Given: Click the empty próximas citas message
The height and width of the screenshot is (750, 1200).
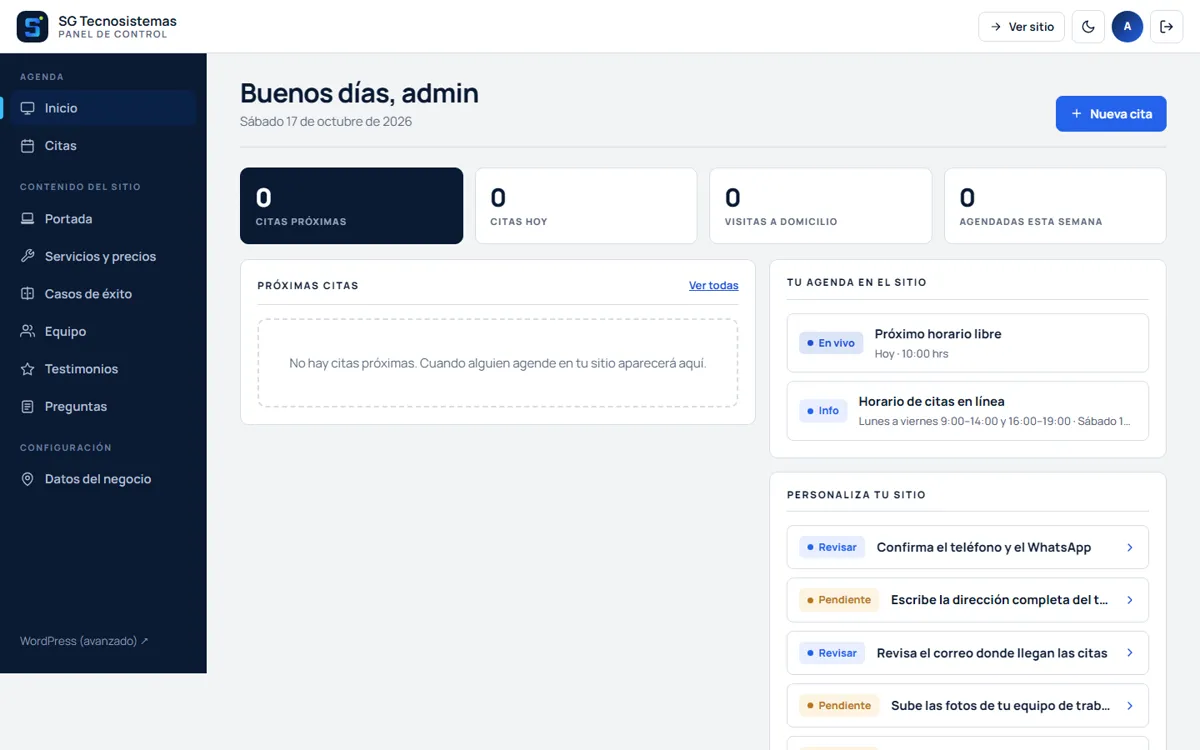Looking at the screenshot, I should coord(498,363).
